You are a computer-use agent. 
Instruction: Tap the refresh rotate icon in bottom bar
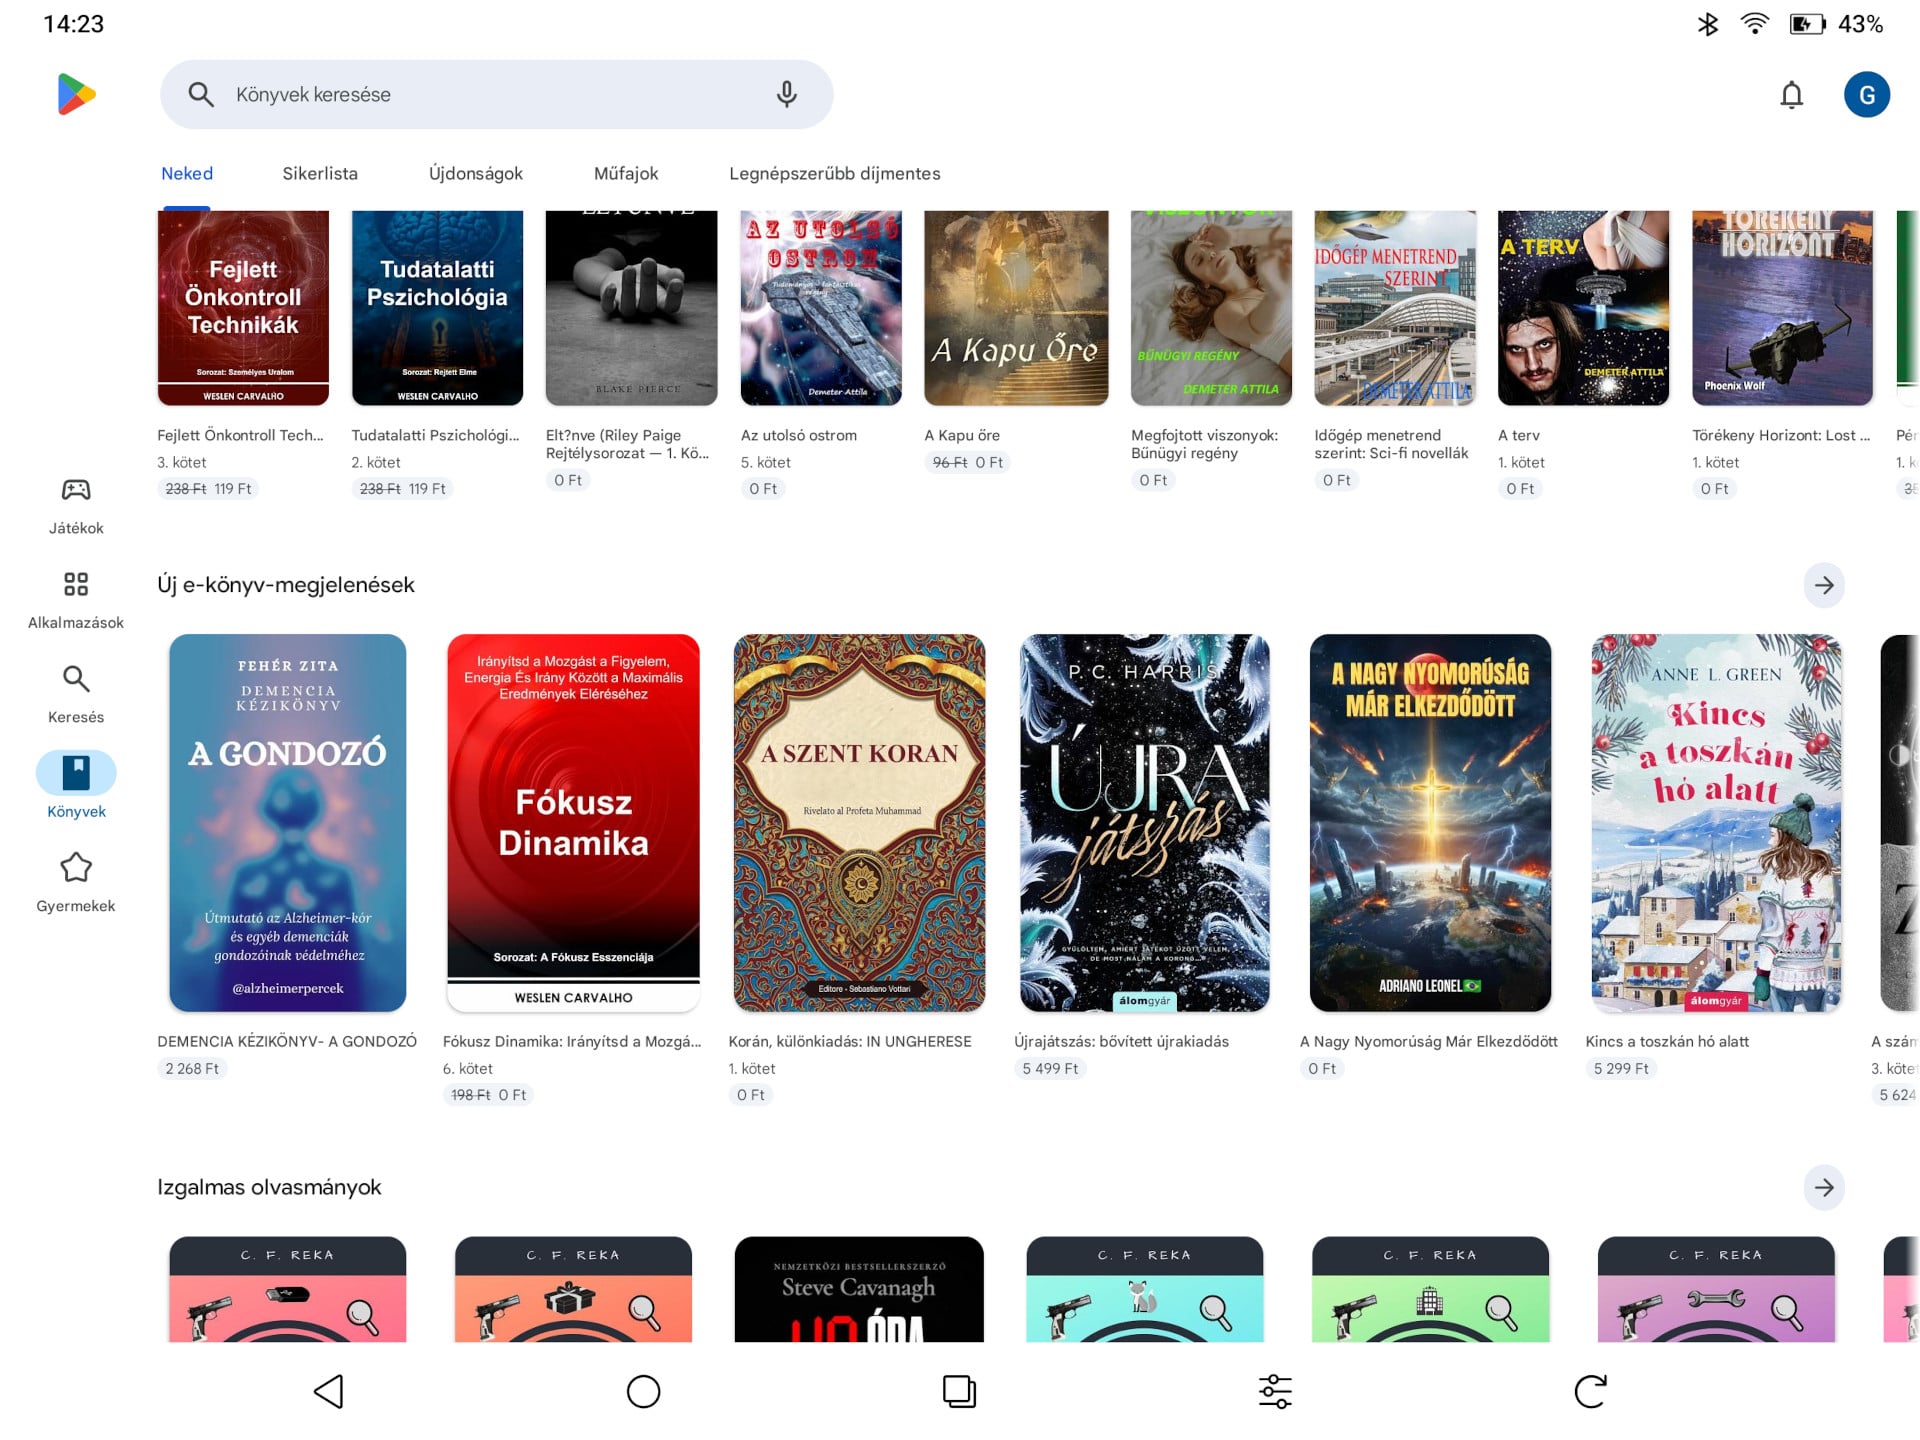click(x=1590, y=1391)
